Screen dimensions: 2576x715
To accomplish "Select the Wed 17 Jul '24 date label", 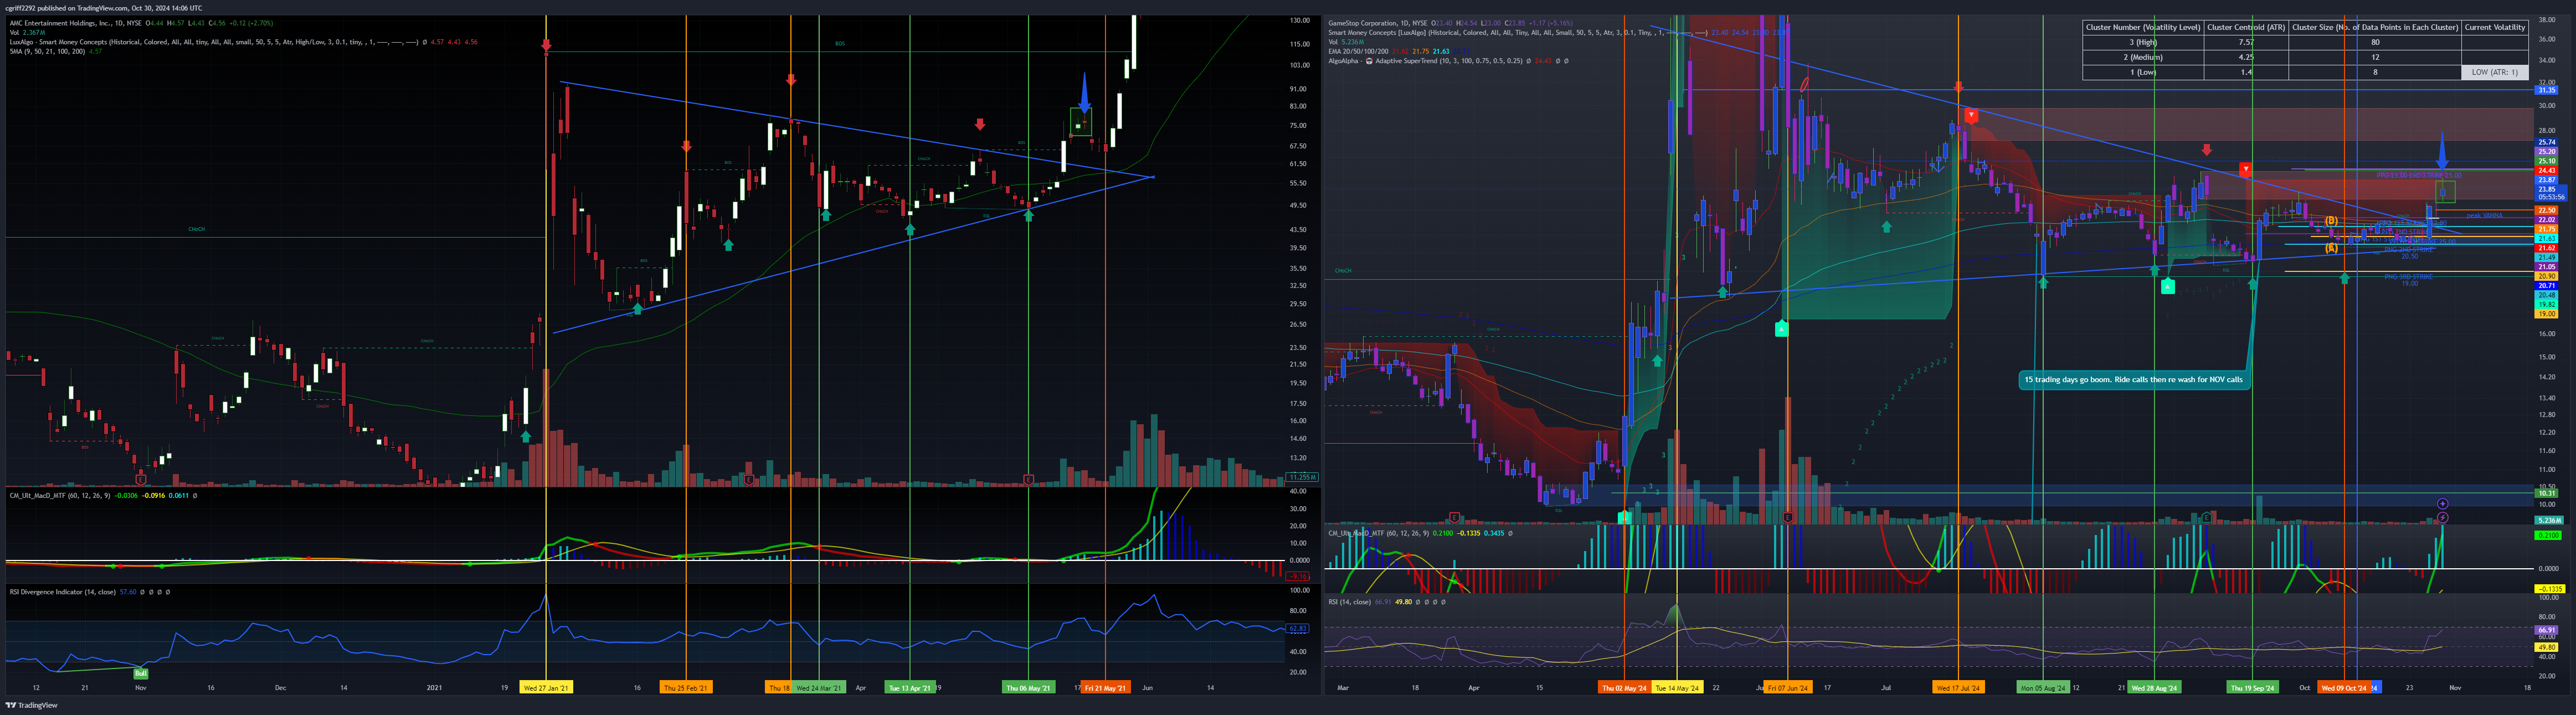I will click(x=1958, y=688).
